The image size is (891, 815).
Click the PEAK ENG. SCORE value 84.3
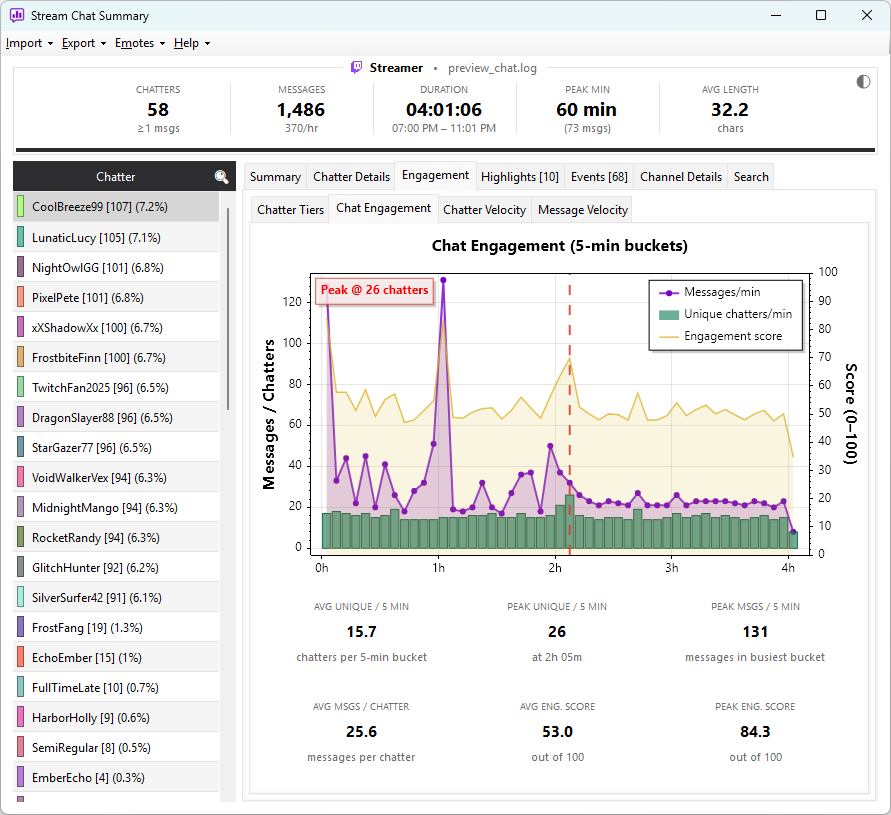(755, 732)
